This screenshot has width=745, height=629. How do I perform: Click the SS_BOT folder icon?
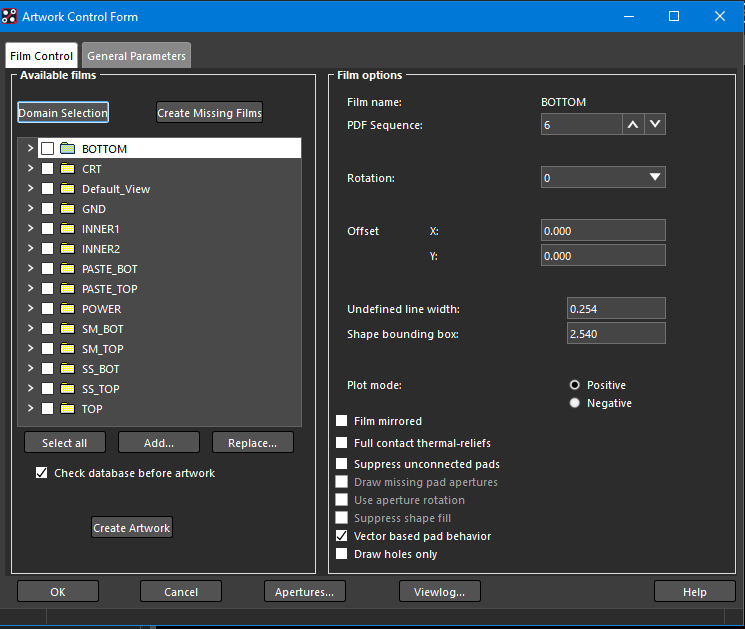(67, 369)
